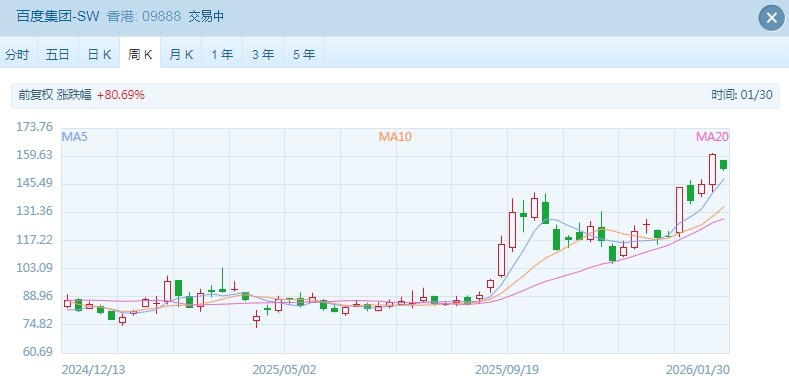Open the 月K monthly chart tab
789x376 pixels.
tap(181, 54)
